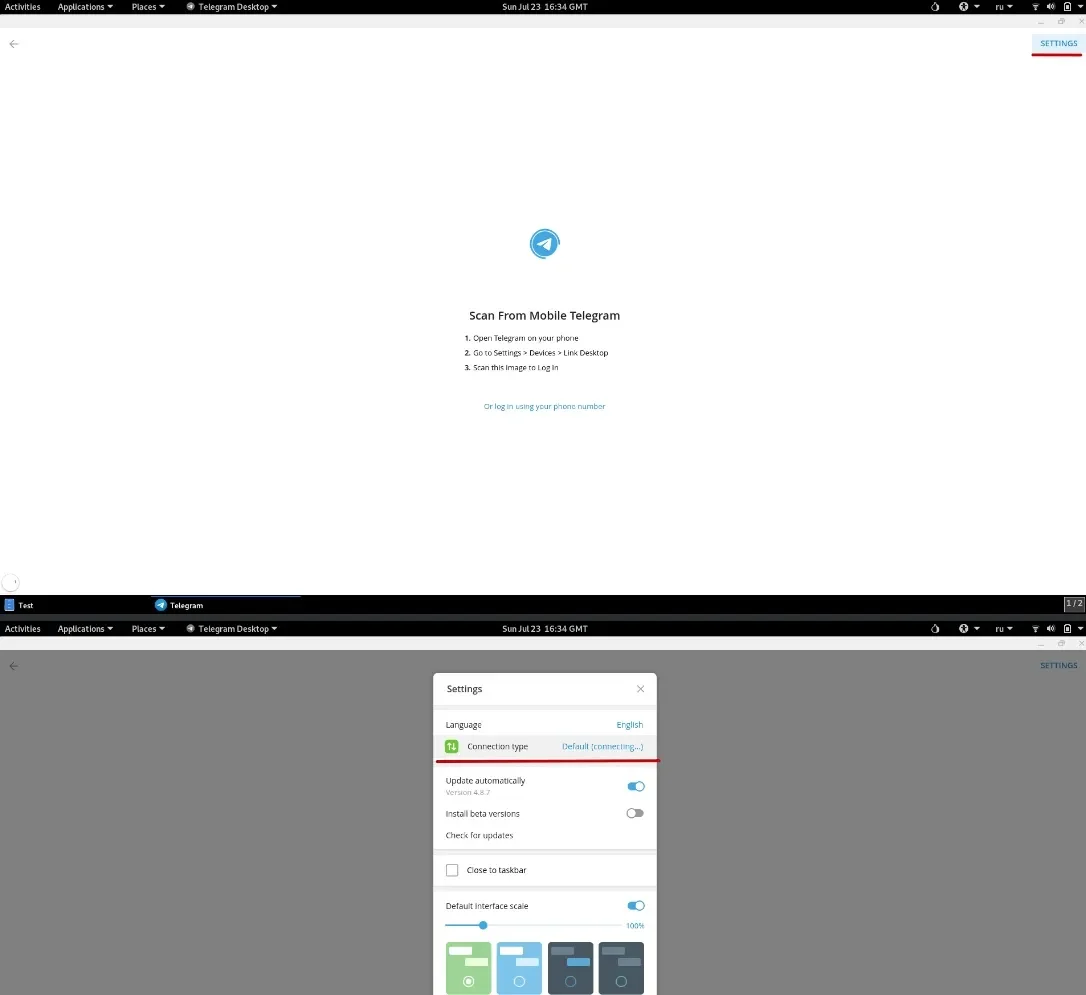Click the '100%' interface scale value
Image resolution: width=1086 pixels, height=995 pixels.
point(635,926)
